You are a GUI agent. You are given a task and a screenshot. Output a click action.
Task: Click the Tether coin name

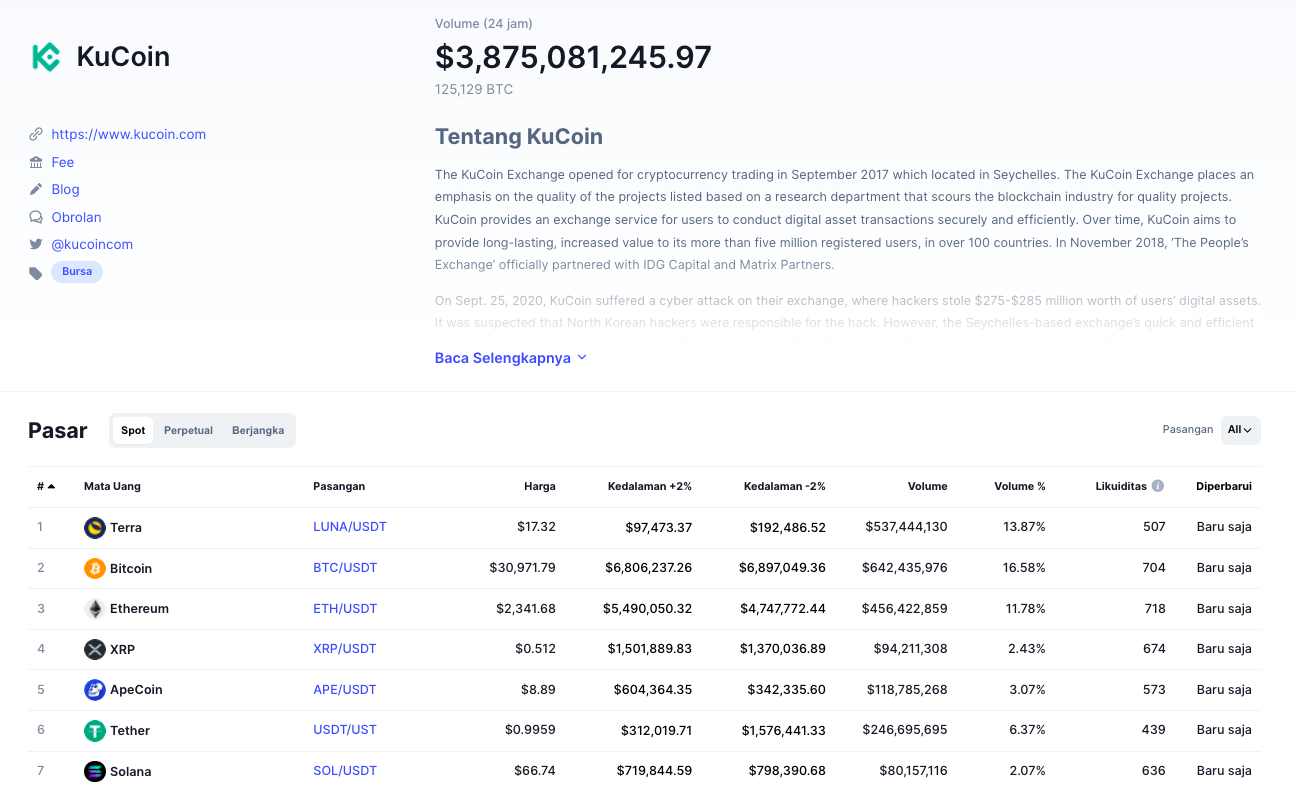pos(130,731)
